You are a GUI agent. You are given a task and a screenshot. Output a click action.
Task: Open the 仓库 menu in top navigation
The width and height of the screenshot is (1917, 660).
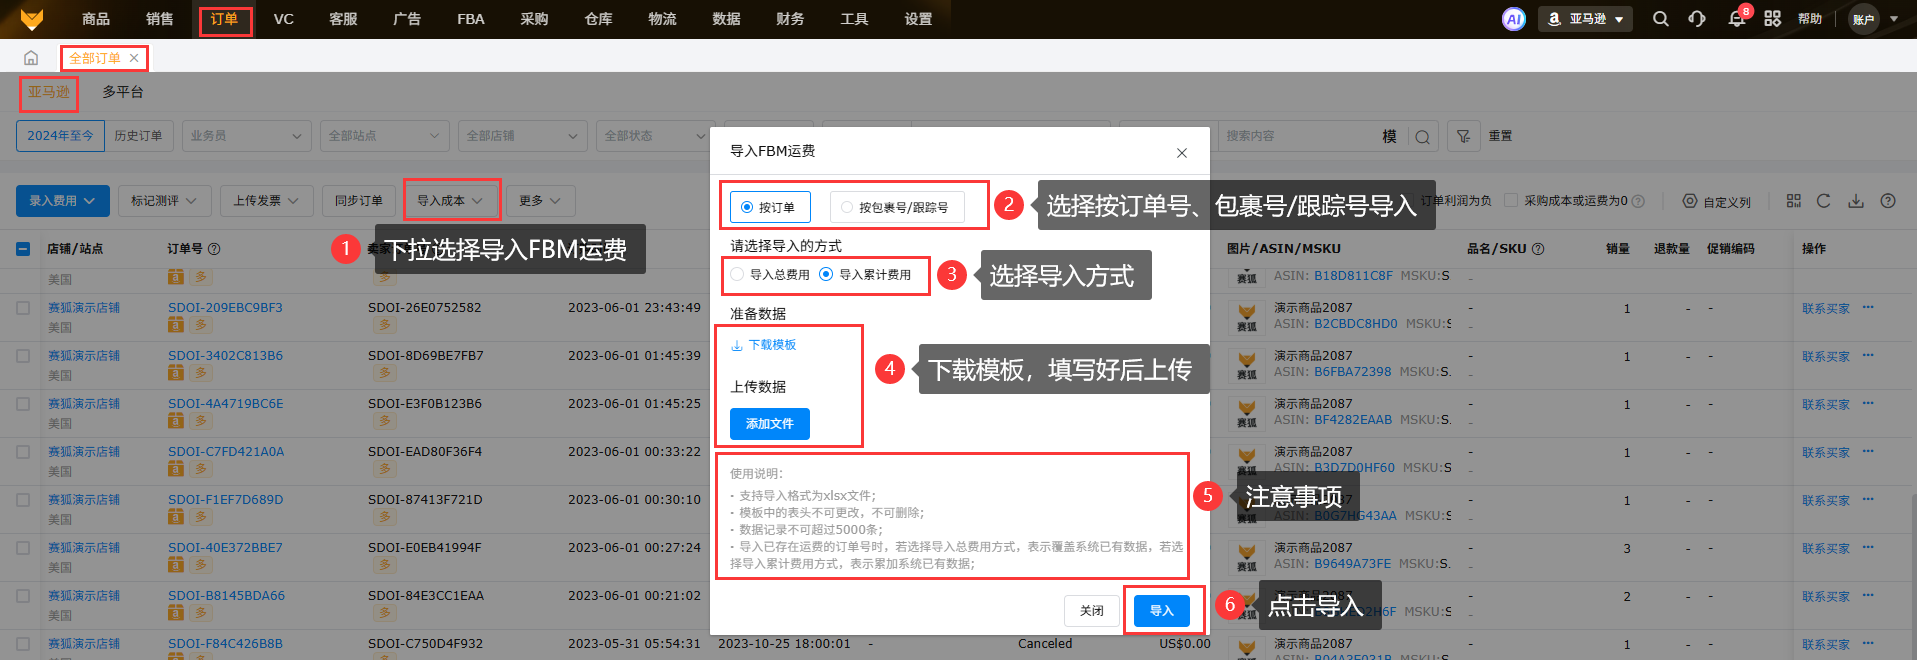(598, 19)
